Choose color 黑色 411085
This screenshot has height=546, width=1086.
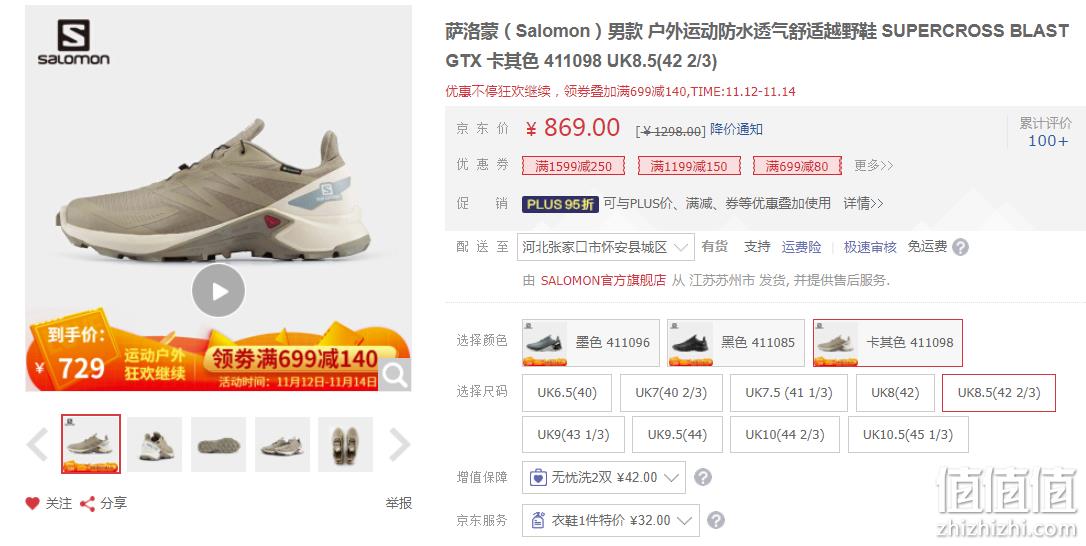(x=736, y=342)
